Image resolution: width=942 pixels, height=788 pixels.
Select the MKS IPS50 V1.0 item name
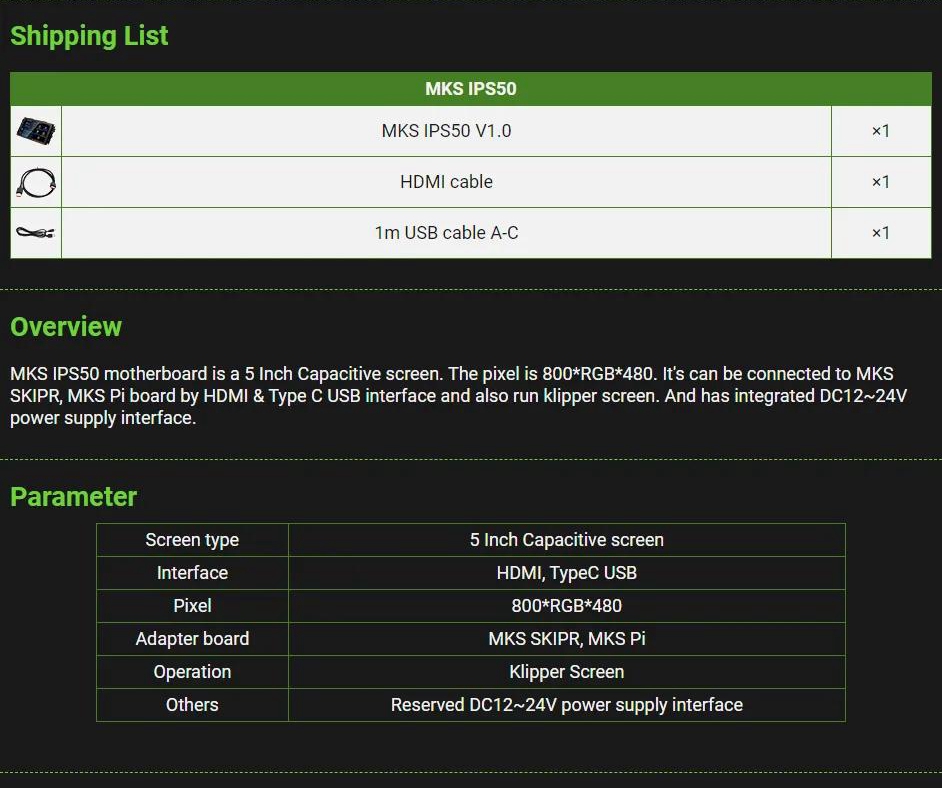click(446, 131)
